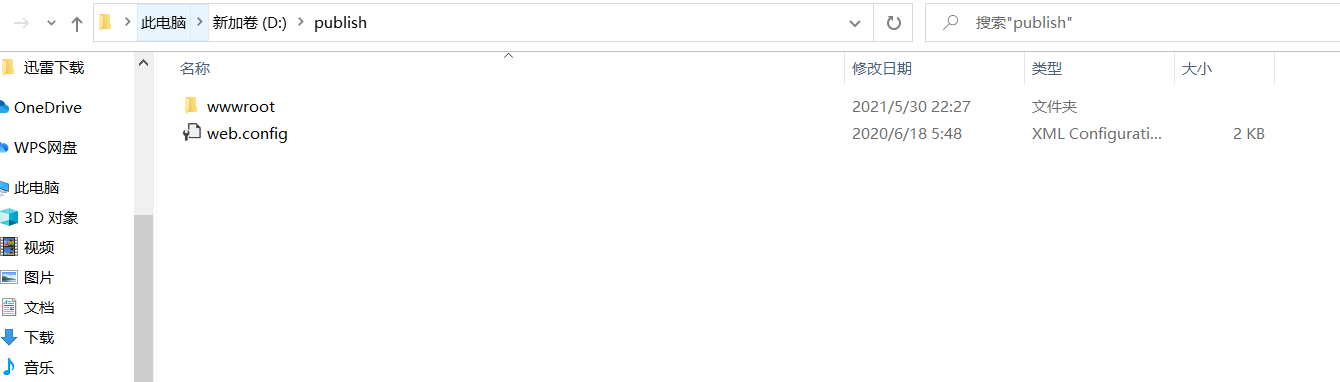
Task: Click the web.config file icon
Action: 192,133
